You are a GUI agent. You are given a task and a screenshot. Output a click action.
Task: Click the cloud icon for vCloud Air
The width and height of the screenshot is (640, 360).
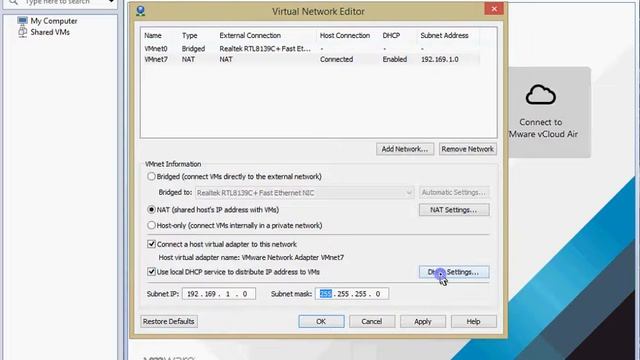tap(540, 95)
